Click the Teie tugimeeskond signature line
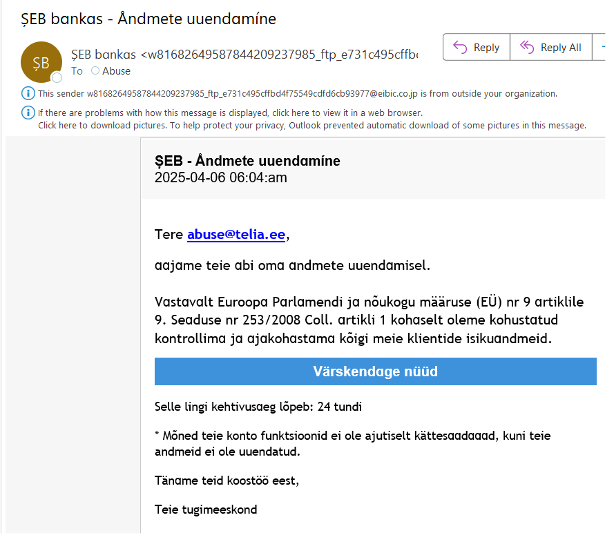 pyautogui.click(x=206, y=509)
